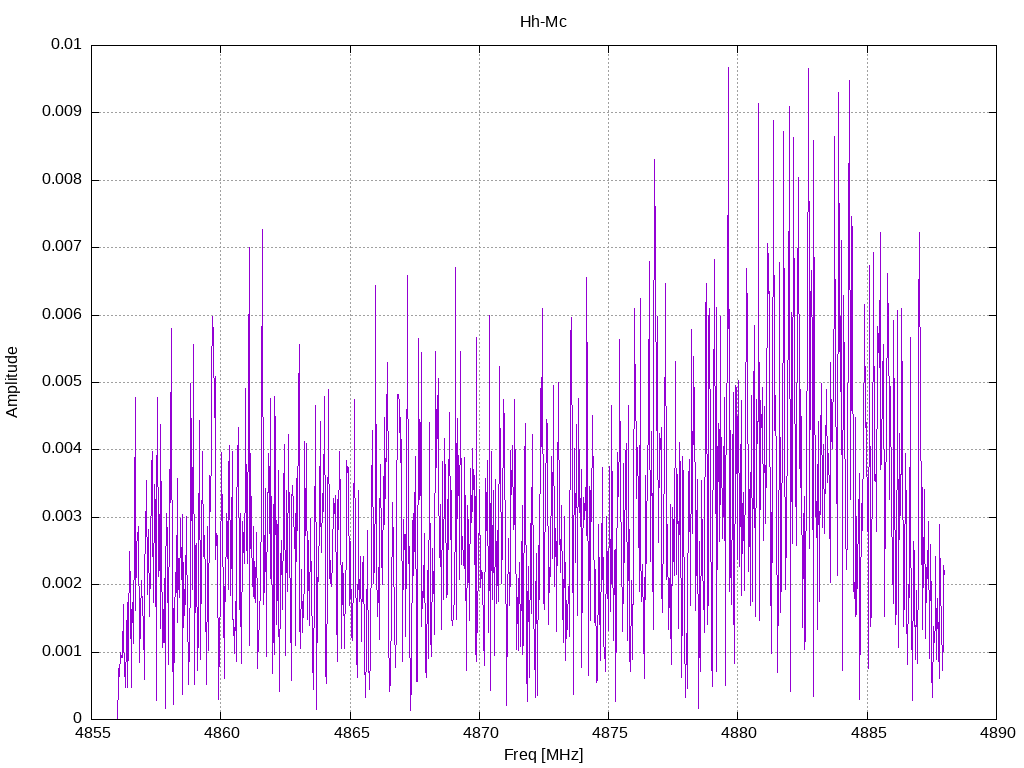Click the 4870 x-axis tick label
The image size is (1024, 768).
(x=480, y=733)
